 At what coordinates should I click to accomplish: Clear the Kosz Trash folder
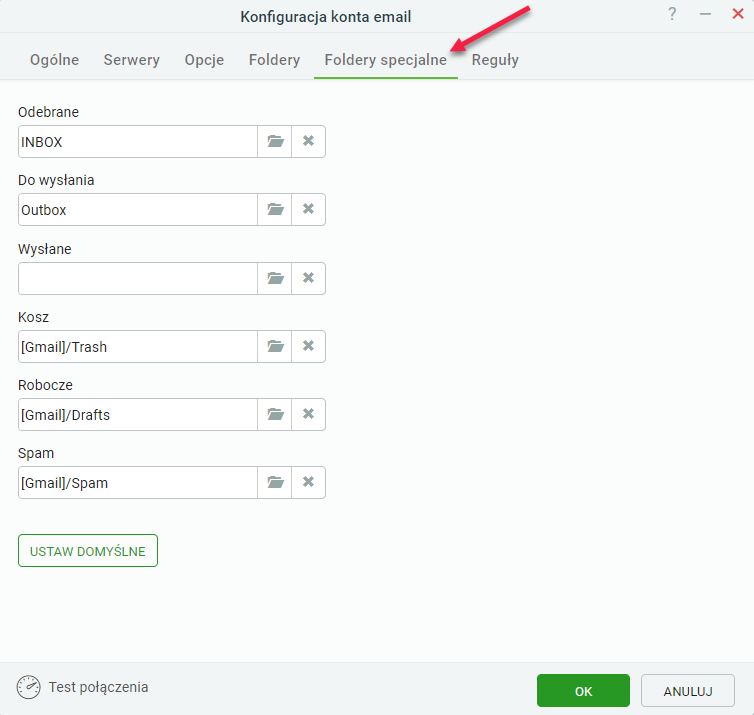click(308, 346)
